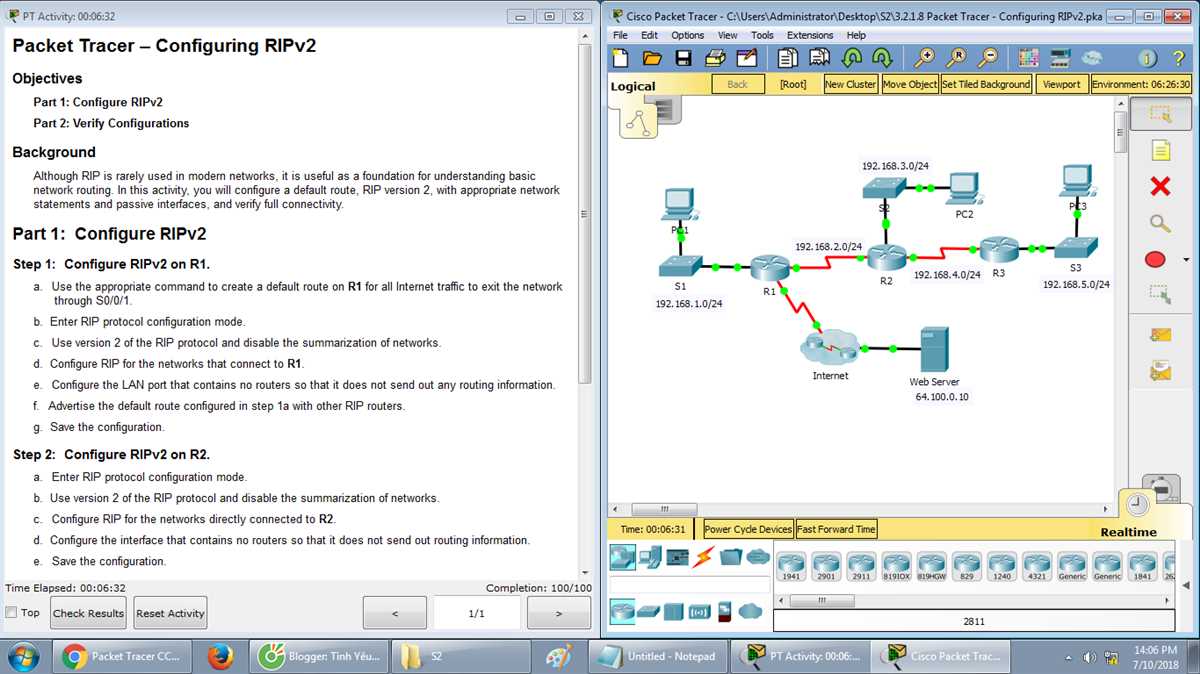Viewport: 1200px width, 674px height.
Task: Select router R1 in the topology
Action: point(769,268)
